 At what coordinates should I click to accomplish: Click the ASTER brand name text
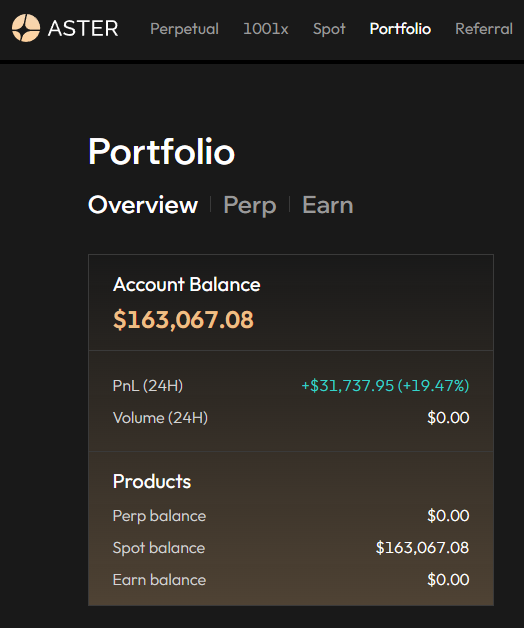[x=83, y=28]
